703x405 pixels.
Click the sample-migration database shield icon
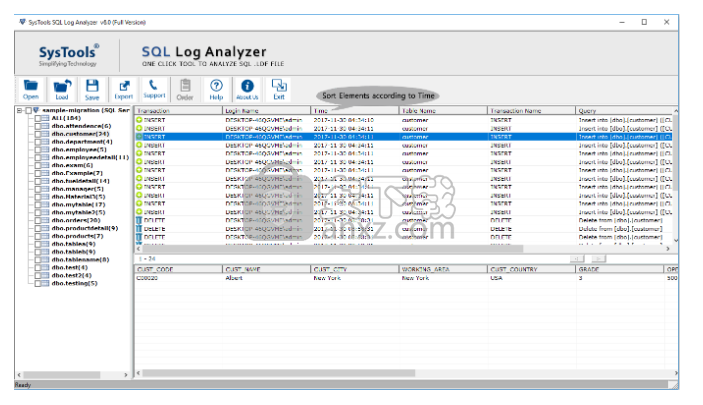[x=36, y=110]
